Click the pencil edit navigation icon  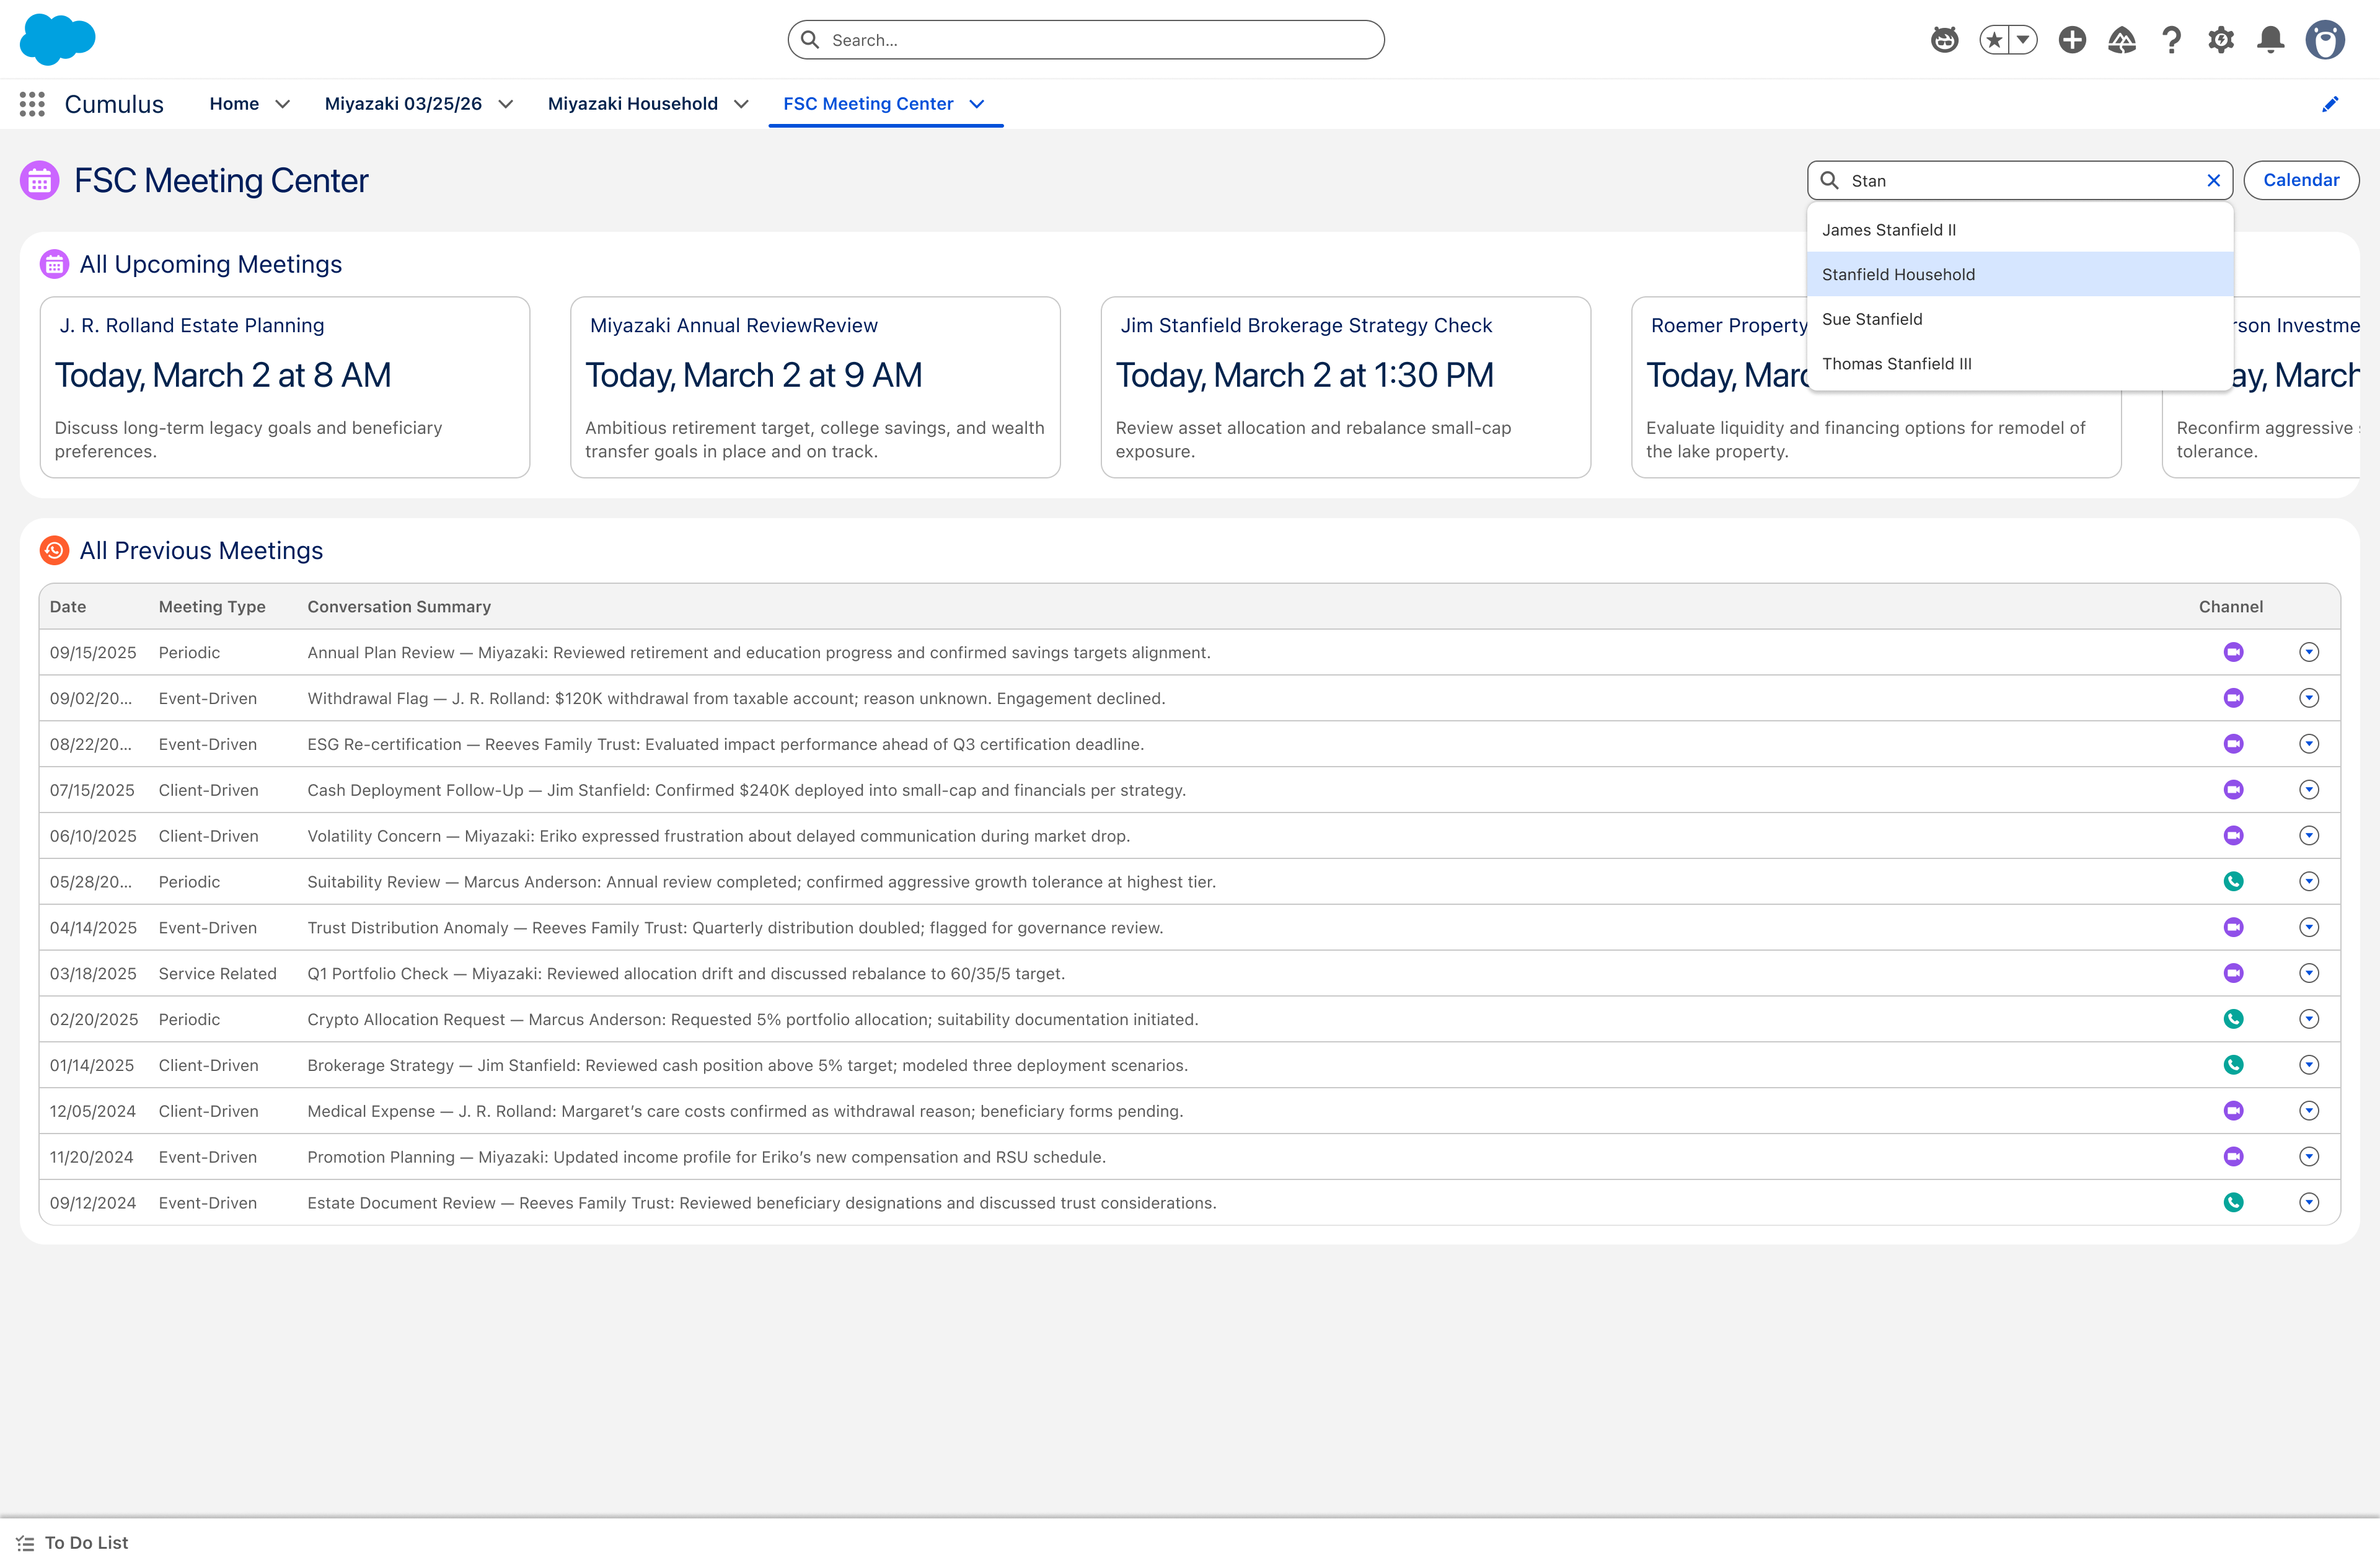click(x=2330, y=104)
